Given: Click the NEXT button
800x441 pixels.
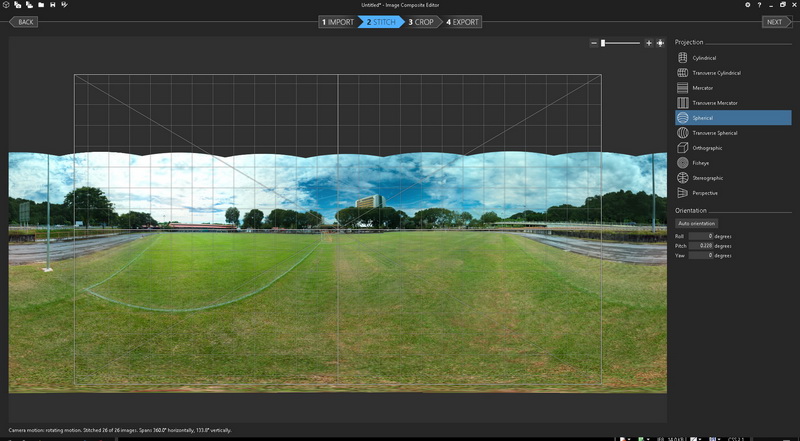Looking at the screenshot, I should [775, 21].
